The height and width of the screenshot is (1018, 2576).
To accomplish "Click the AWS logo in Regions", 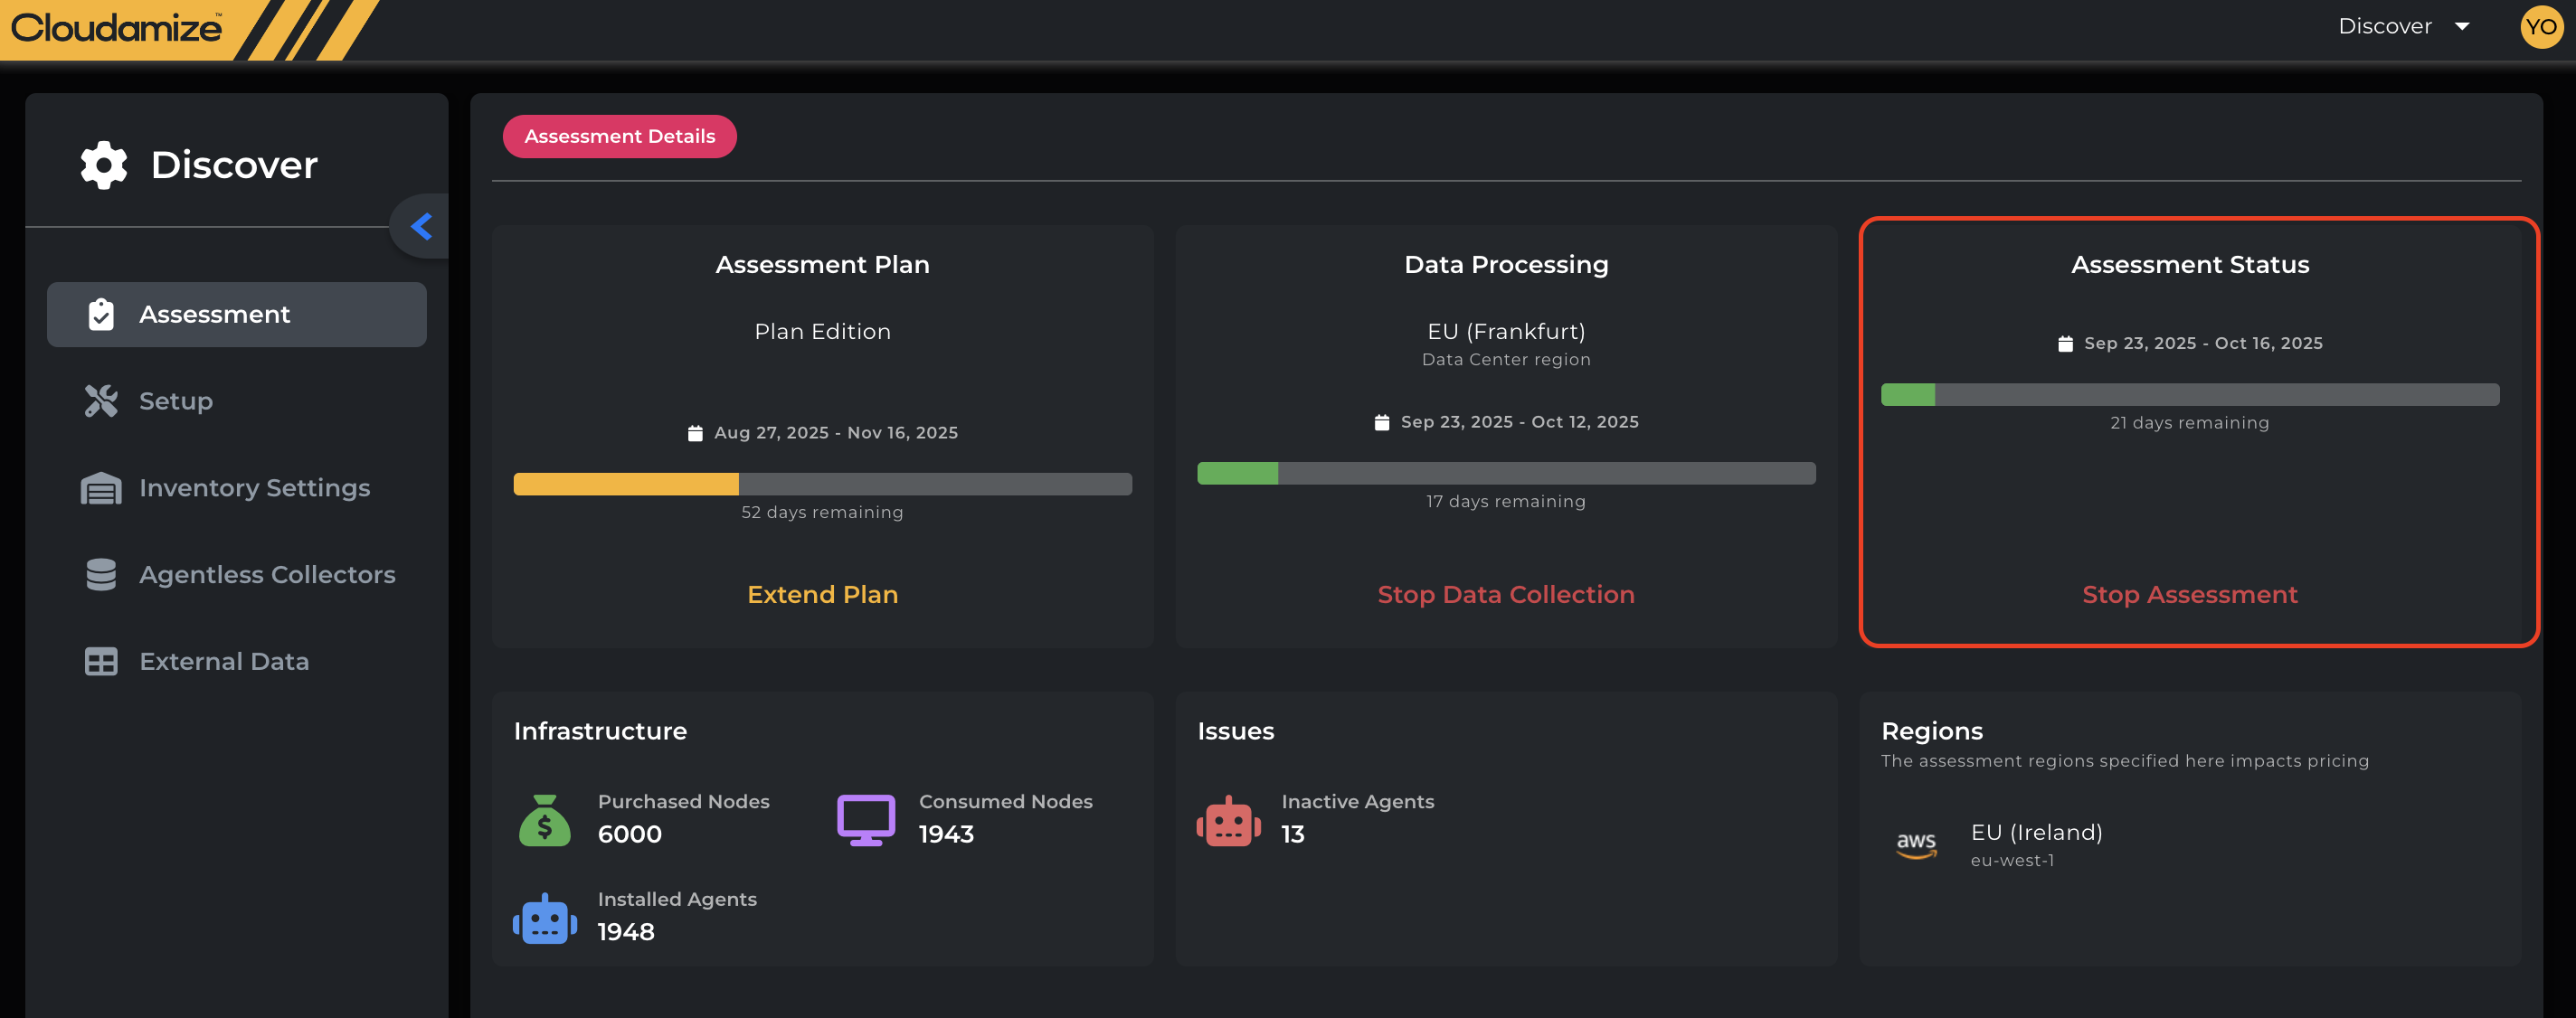I will 1916,845.
